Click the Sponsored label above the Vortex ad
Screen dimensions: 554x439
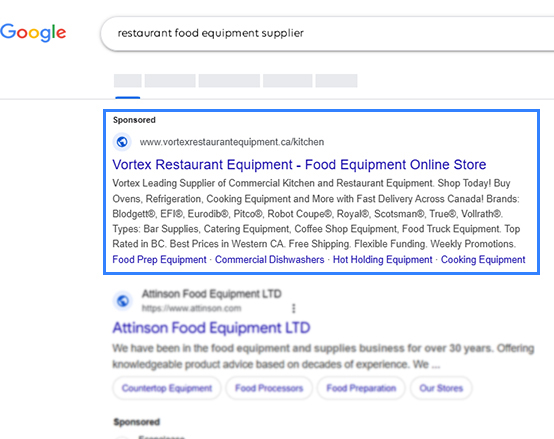pos(134,120)
